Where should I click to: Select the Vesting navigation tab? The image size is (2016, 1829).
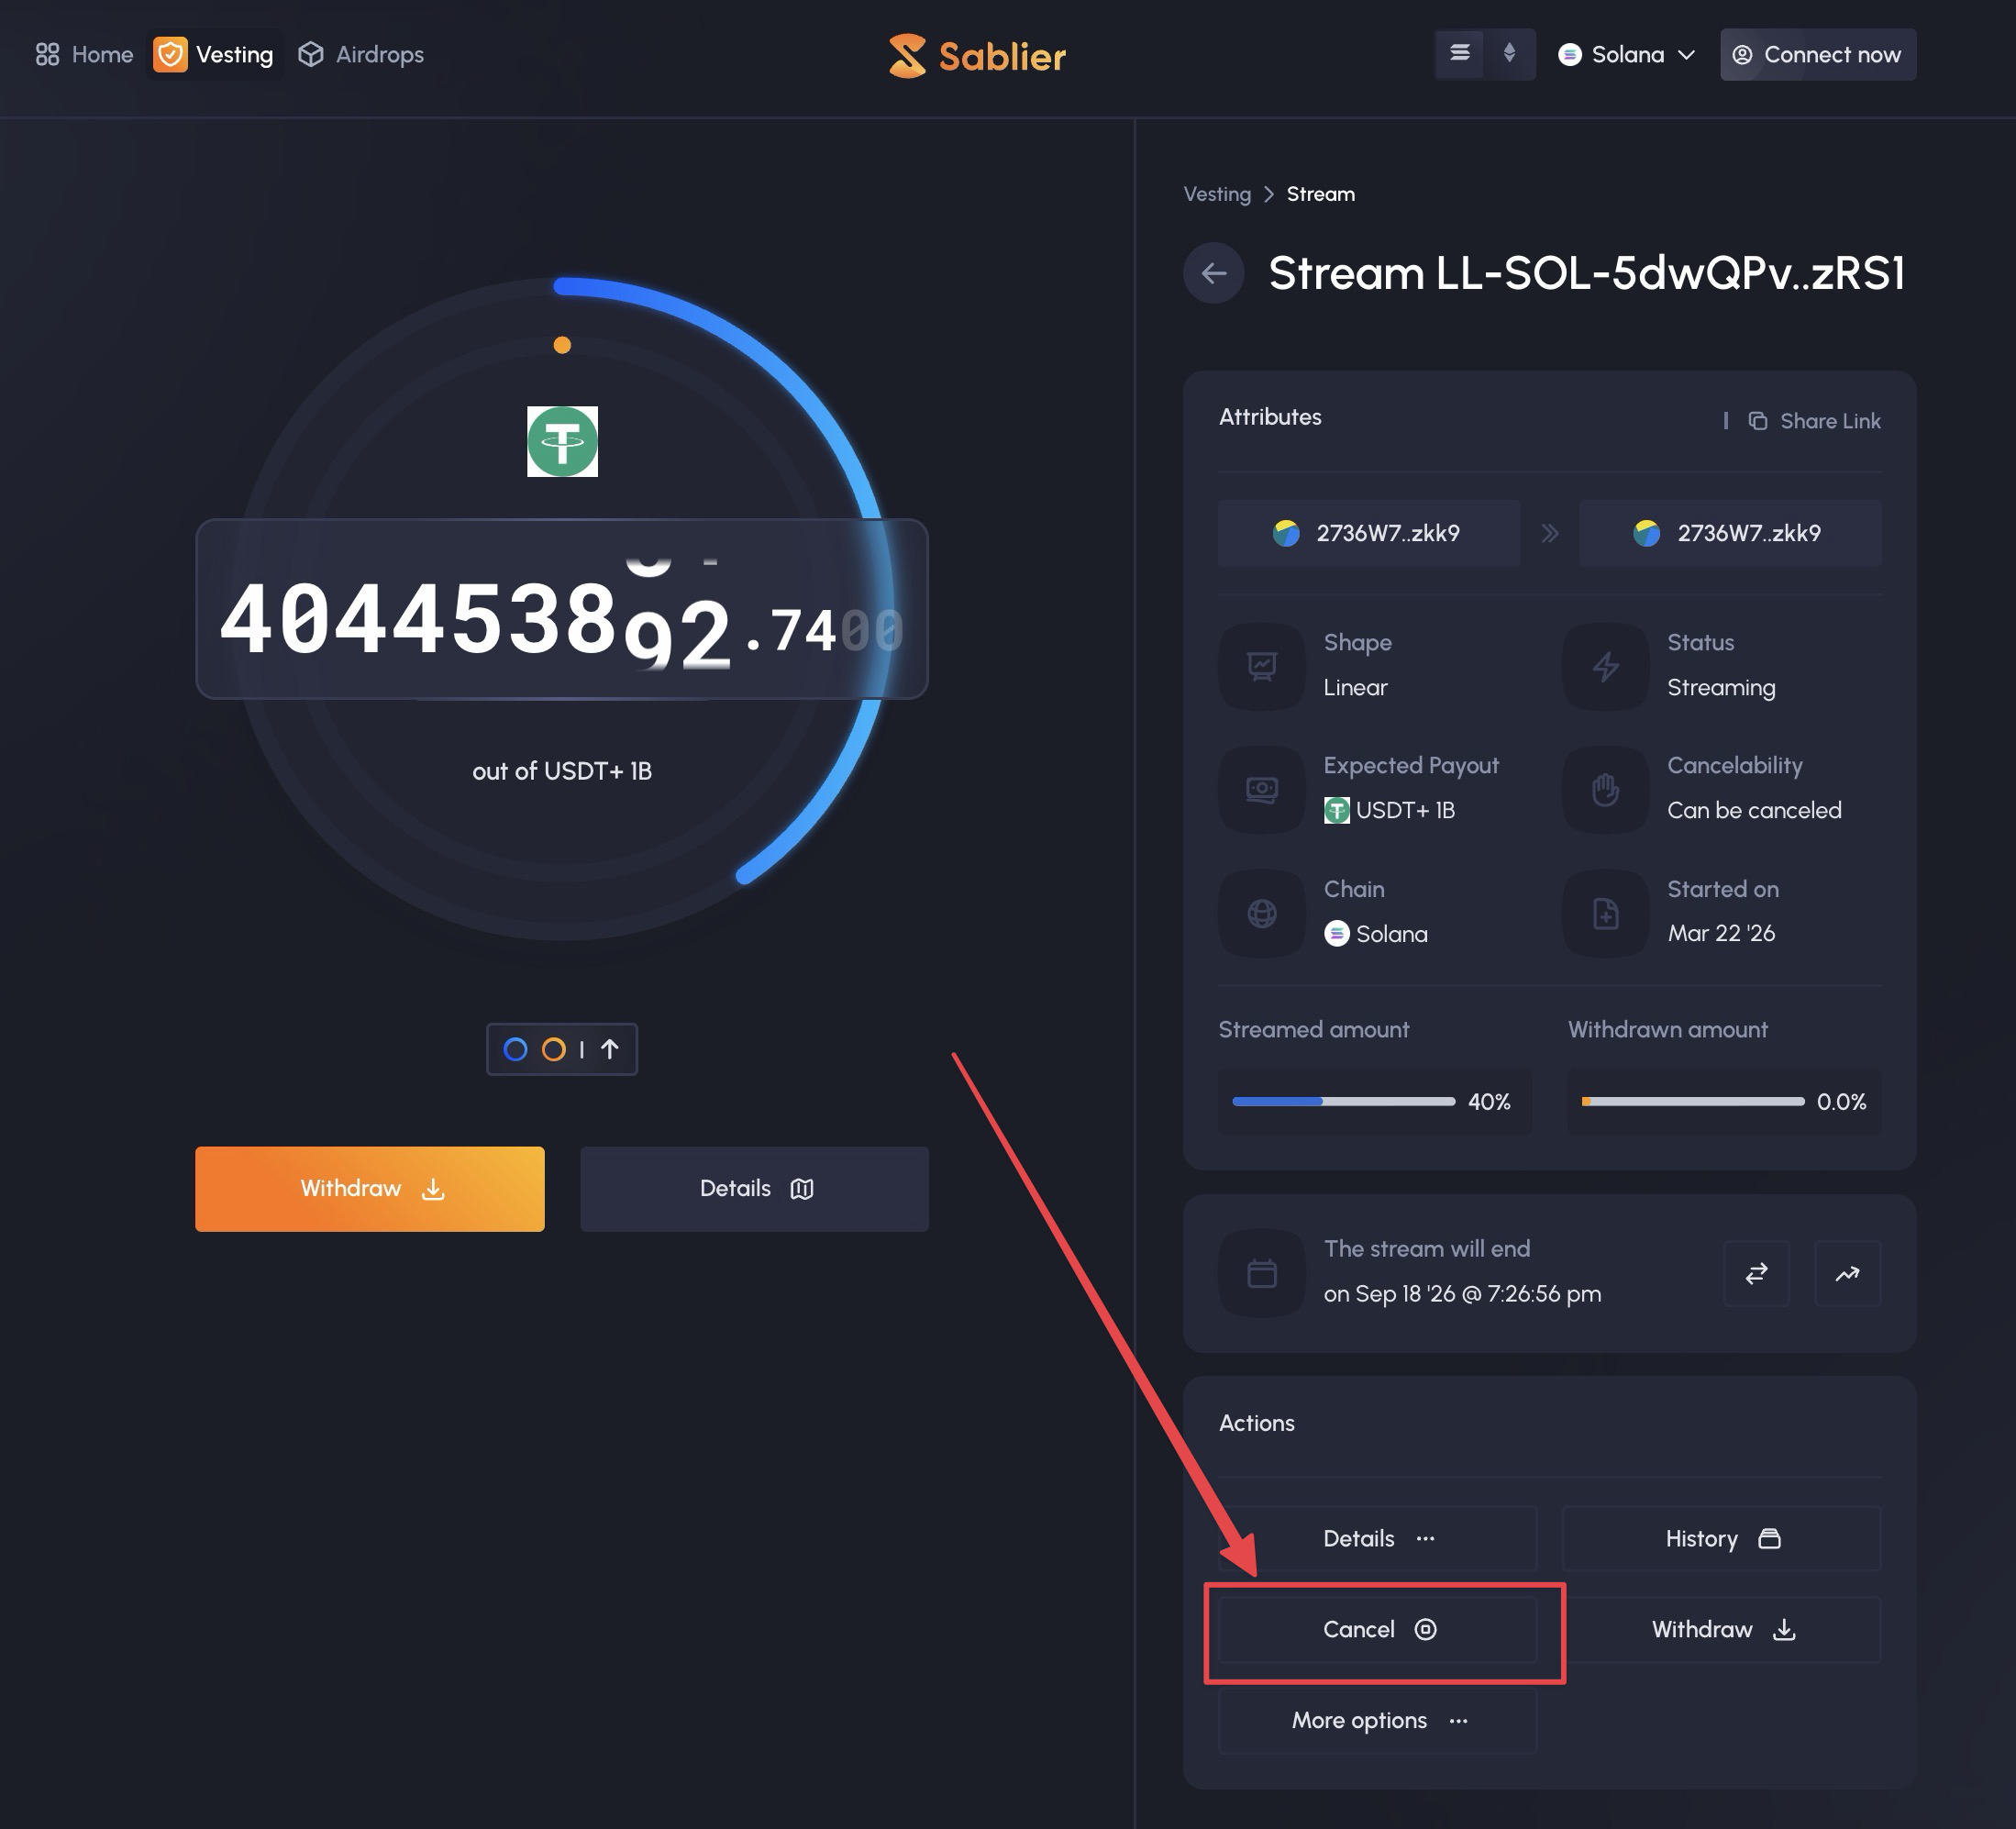[214, 54]
